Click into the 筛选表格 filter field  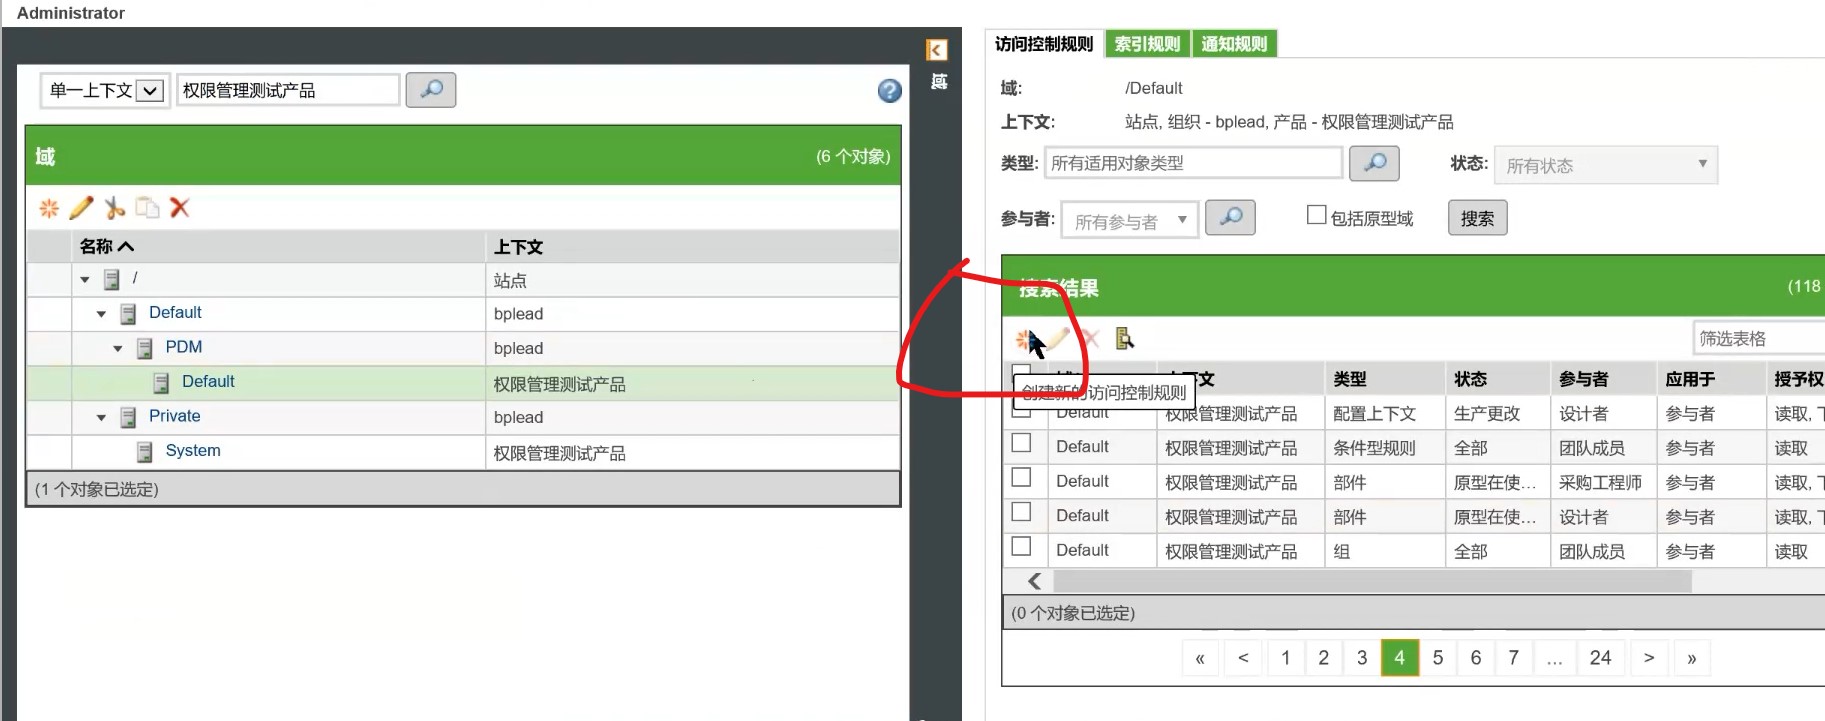click(x=1758, y=339)
